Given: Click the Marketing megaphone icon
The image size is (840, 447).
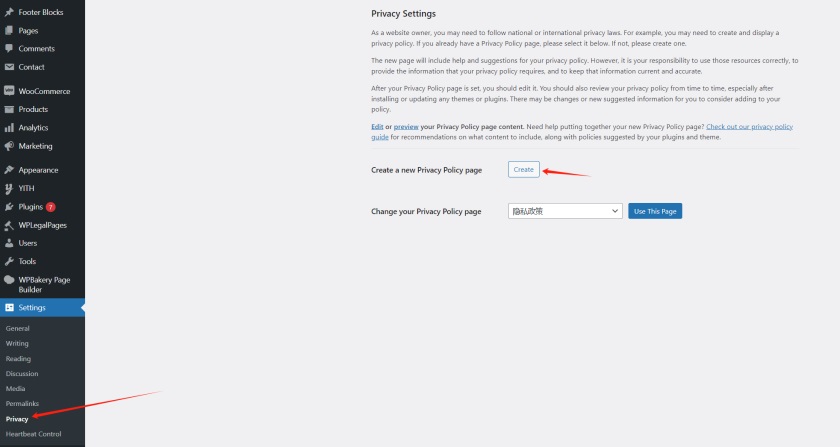Looking at the screenshot, I should (x=9, y=146).
